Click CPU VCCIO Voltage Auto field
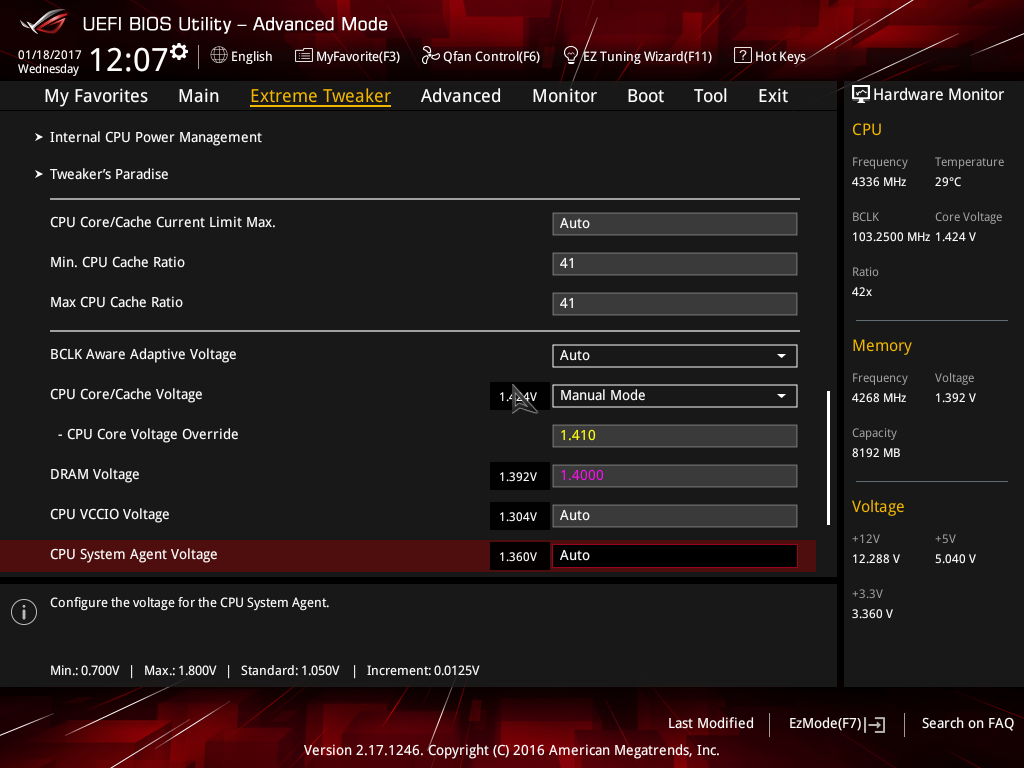This screenshot has width=1024, height=768. 675,516
